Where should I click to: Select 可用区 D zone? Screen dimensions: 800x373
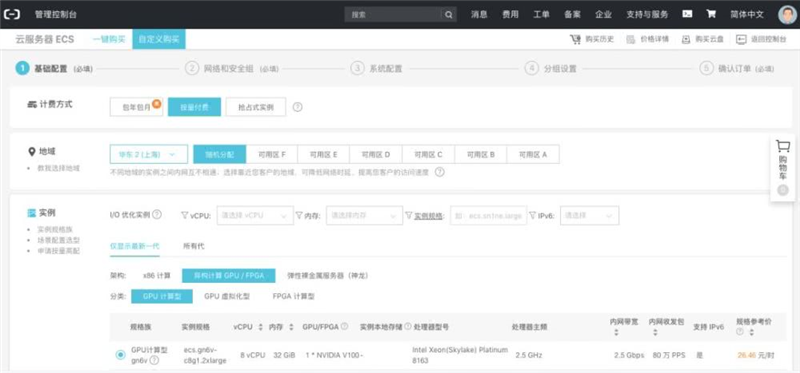coord(376,154)
